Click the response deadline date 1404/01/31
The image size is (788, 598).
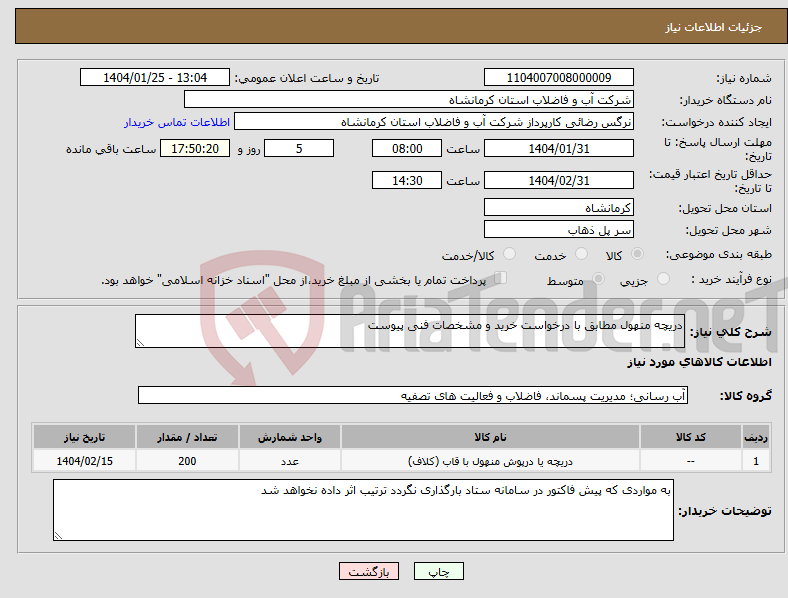click(558, 149)
